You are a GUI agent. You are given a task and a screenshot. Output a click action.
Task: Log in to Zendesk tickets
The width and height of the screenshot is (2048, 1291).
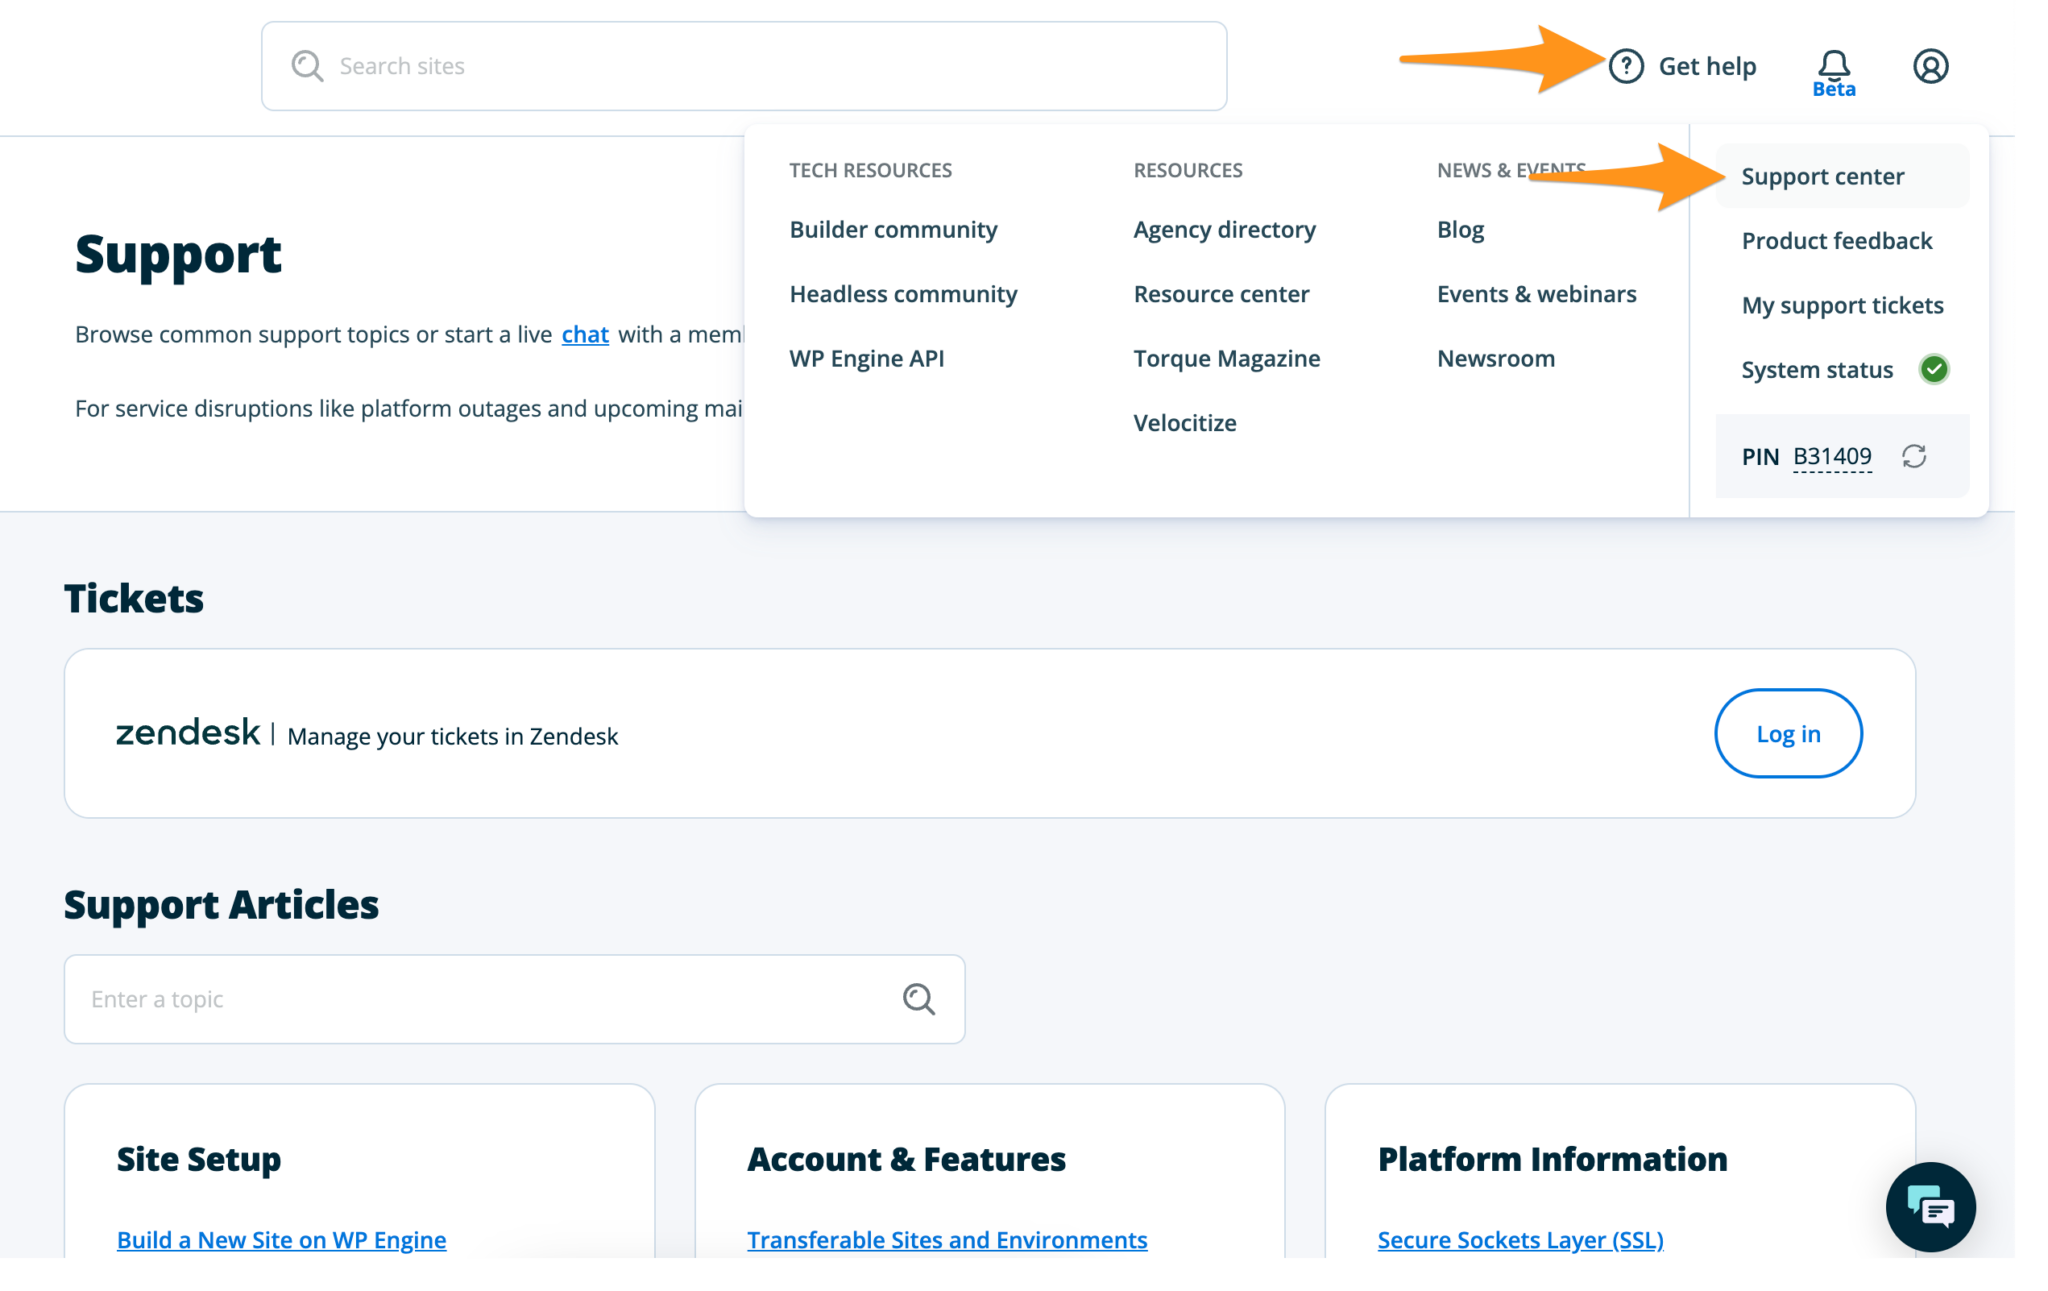pyautogui.click(x=1788, y=733)
